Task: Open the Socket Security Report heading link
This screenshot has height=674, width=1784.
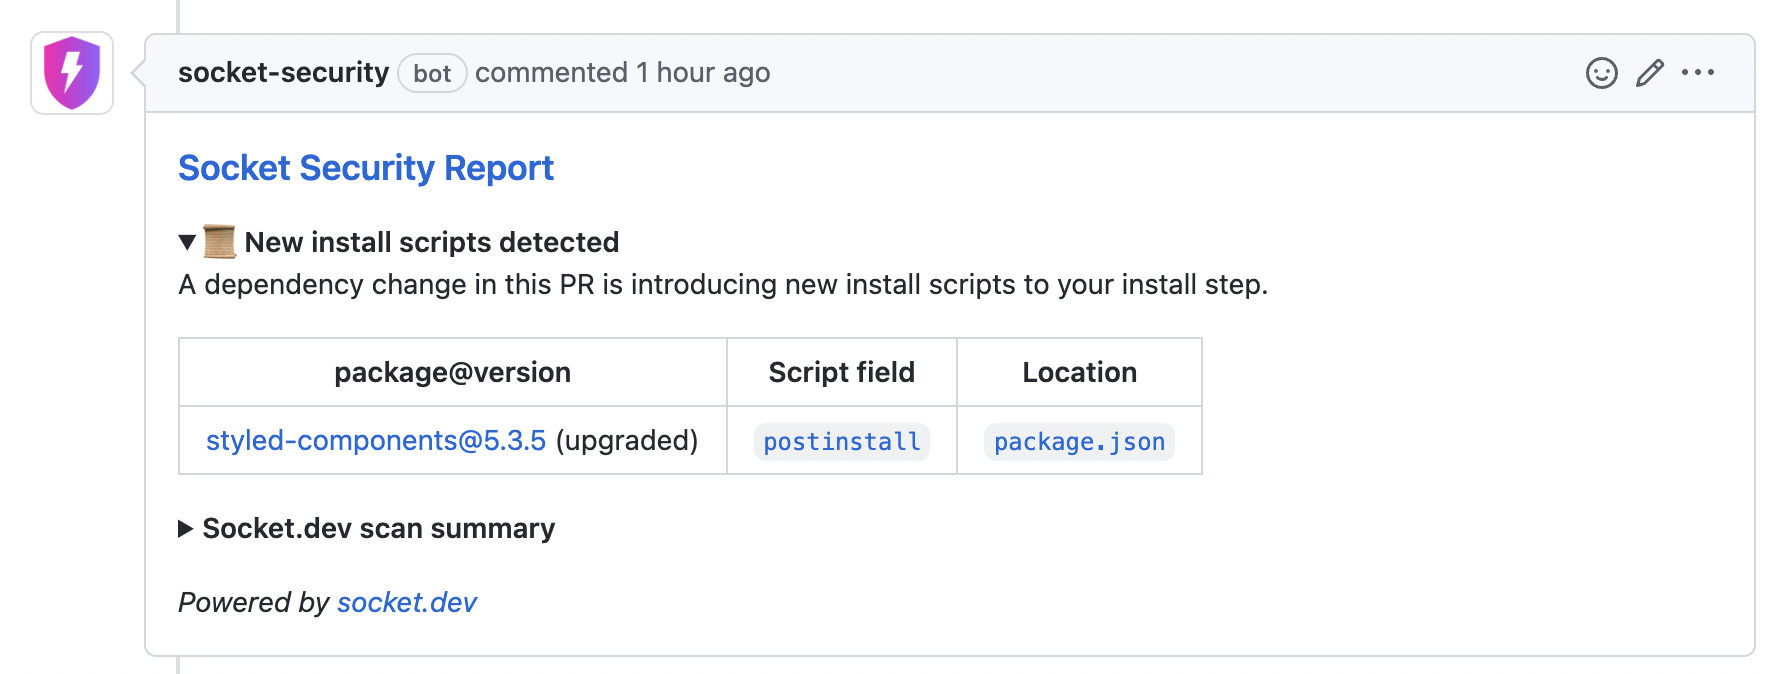Action: 365,168
